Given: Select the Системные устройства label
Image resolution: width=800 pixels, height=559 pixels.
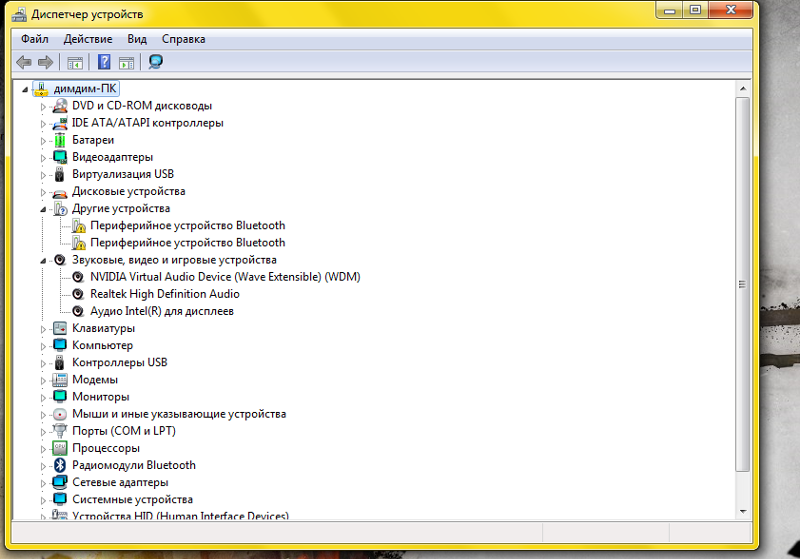Looking at the screenshot, I should point(133,499).
